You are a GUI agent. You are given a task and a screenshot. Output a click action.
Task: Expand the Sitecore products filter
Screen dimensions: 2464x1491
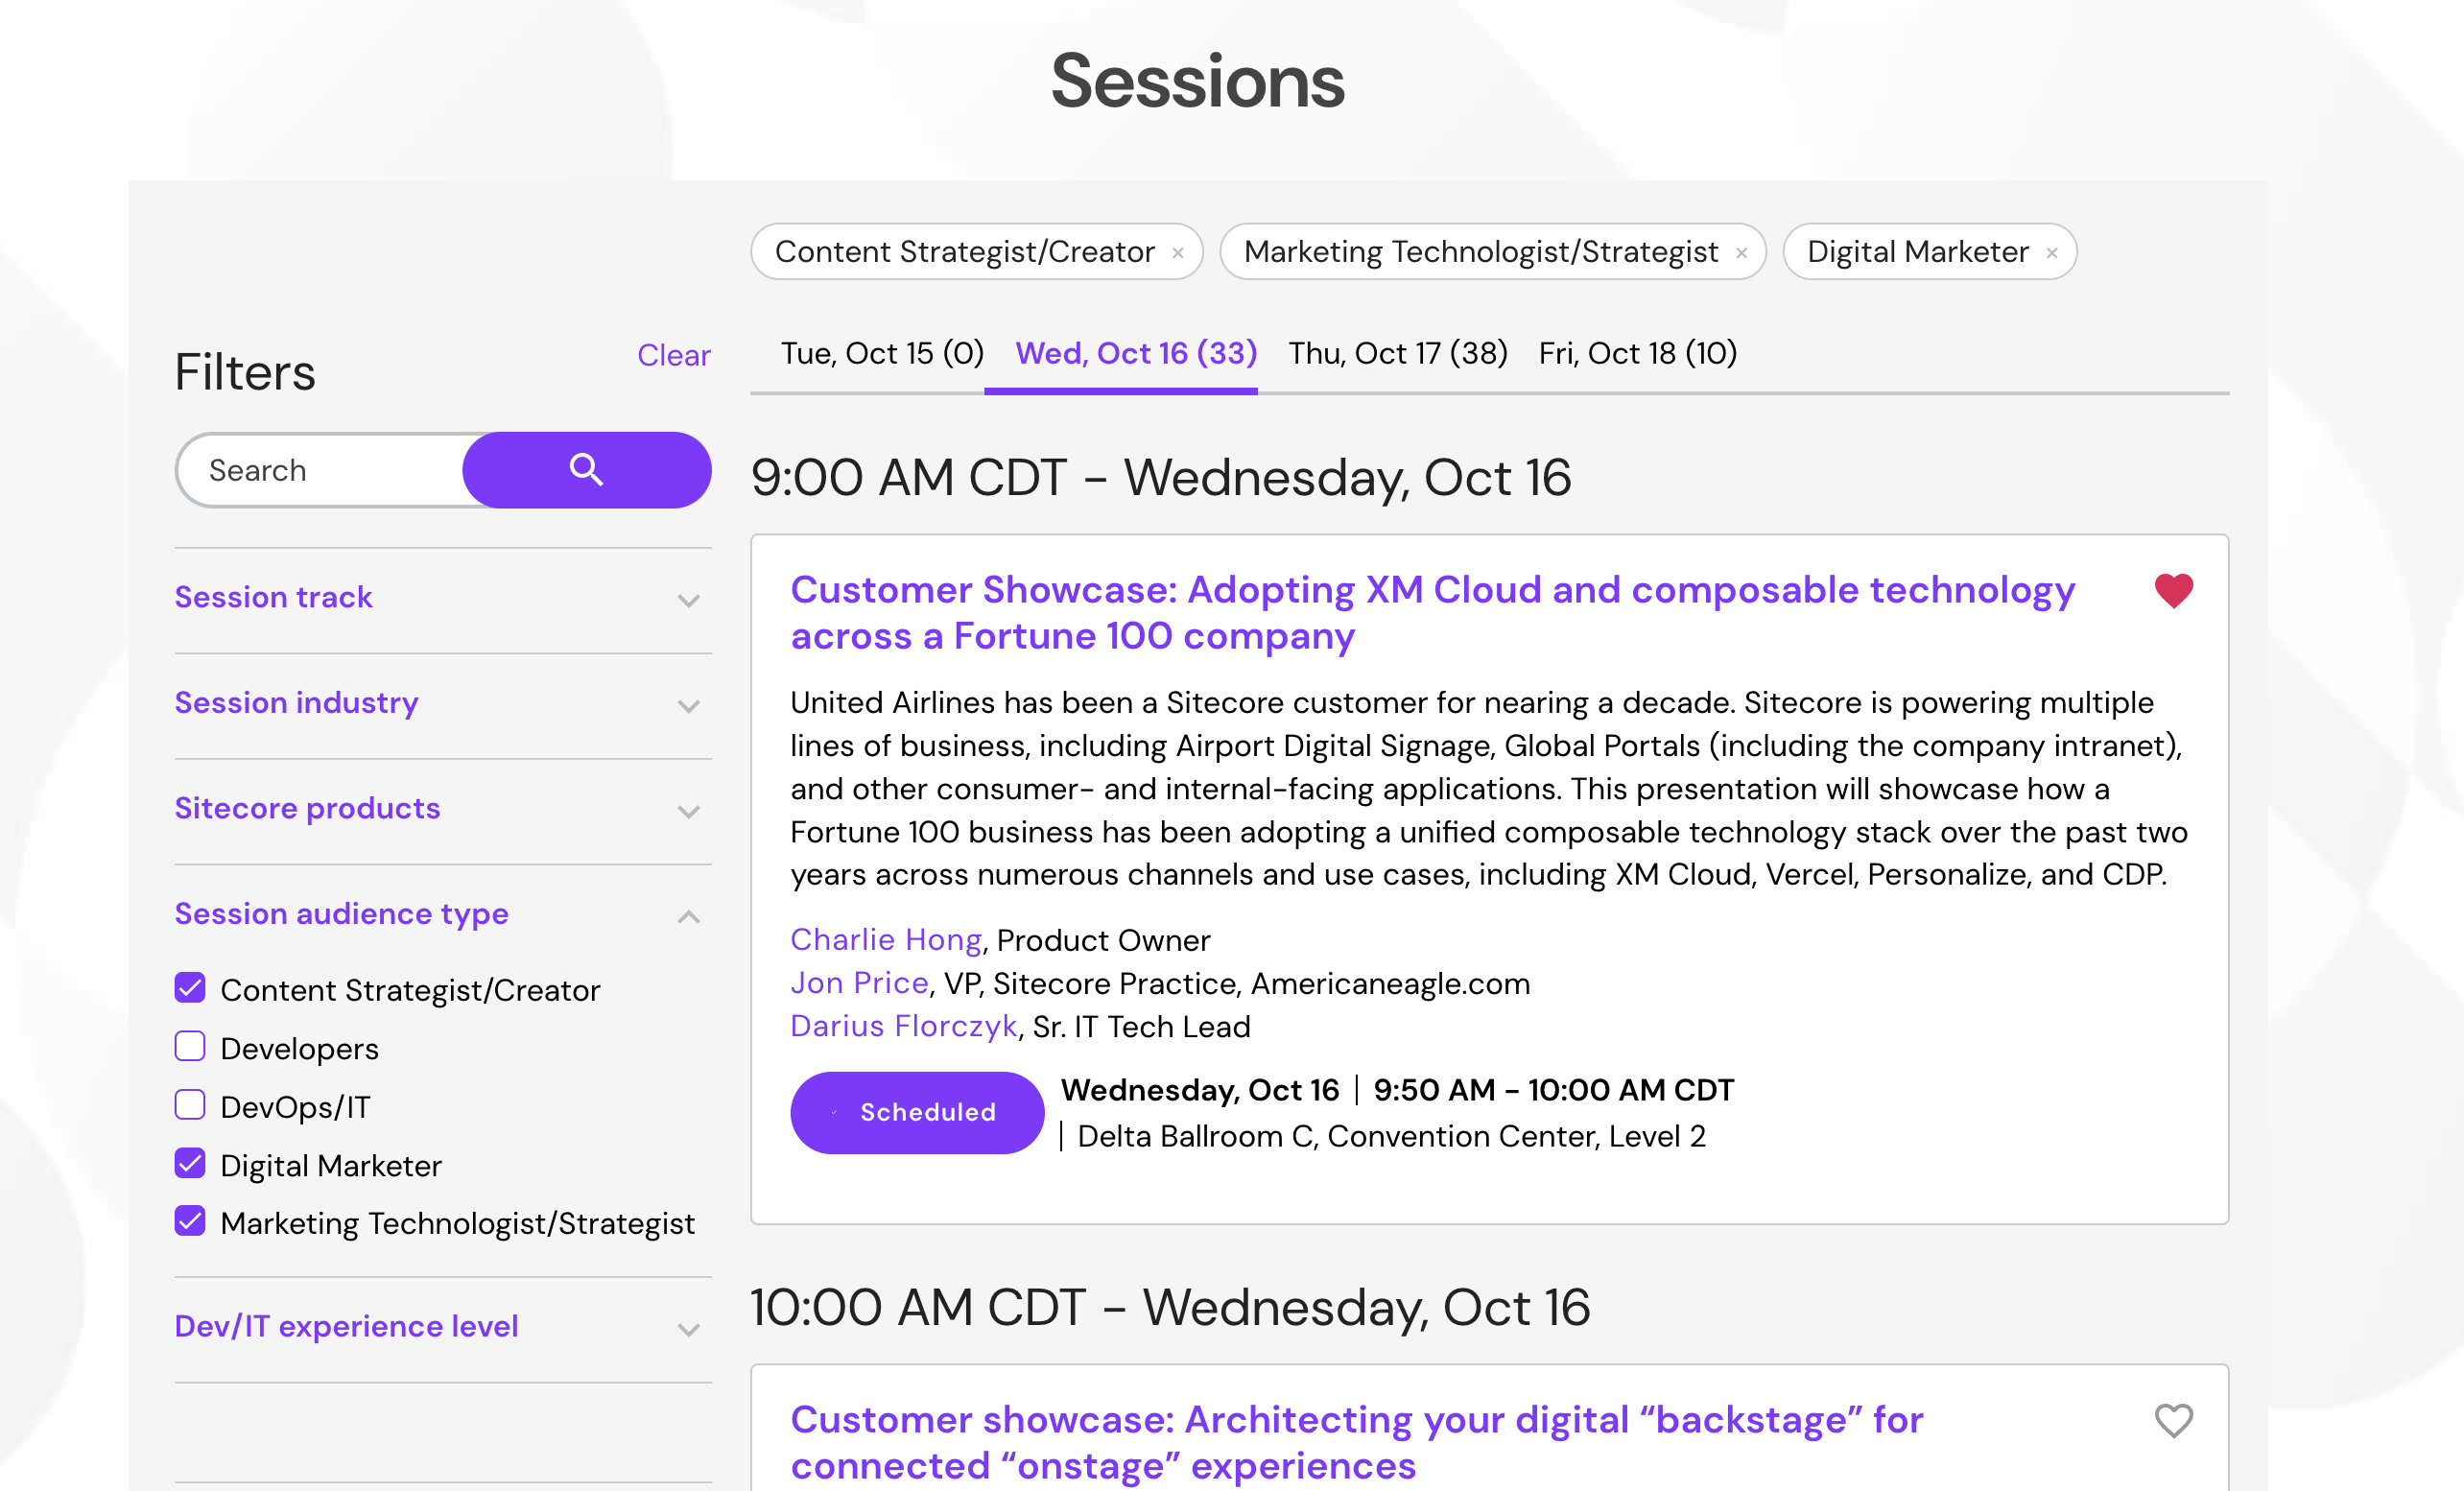pos(443,809)
